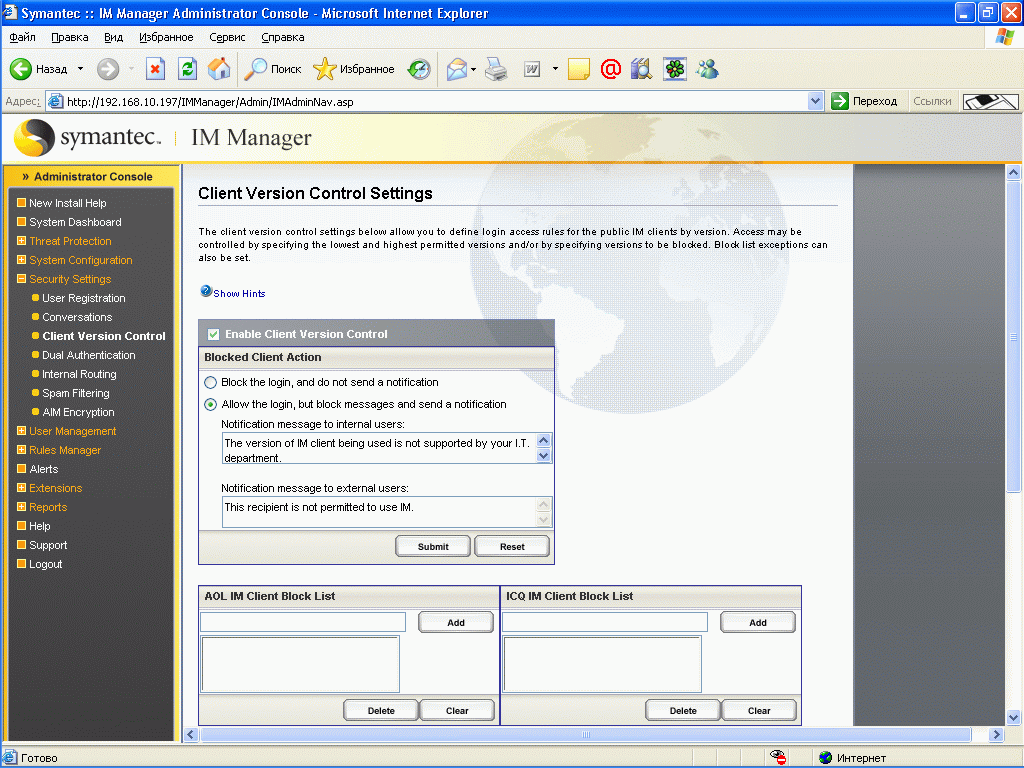Viewport: 1024px width, 768px height.
Task: Click Add in ICQ IM Client Block List
Action: pyautogui.click(x=758, y=622)
